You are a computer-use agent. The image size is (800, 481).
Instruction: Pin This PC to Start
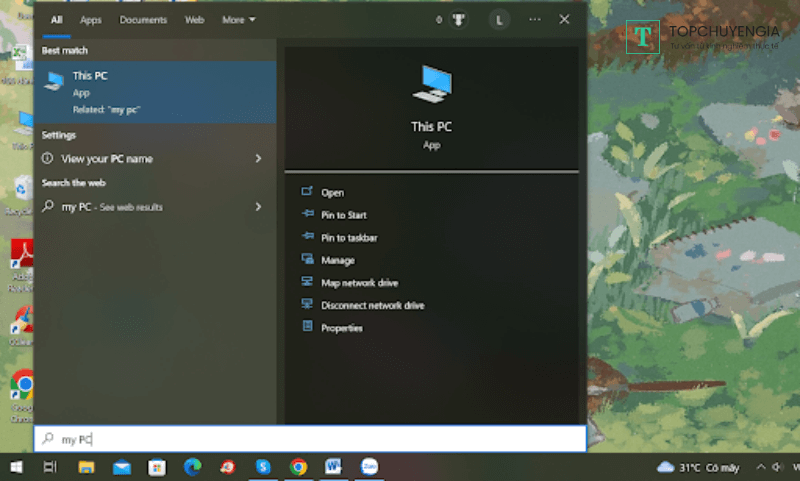tap(343, 215)
